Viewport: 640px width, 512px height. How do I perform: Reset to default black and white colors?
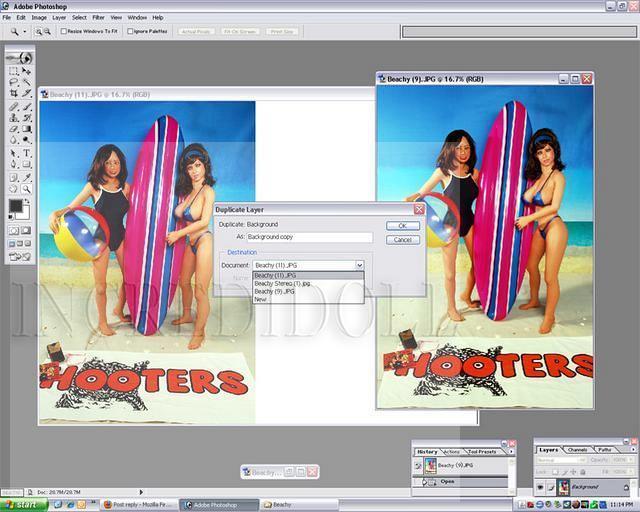click(x=11, y=217)
